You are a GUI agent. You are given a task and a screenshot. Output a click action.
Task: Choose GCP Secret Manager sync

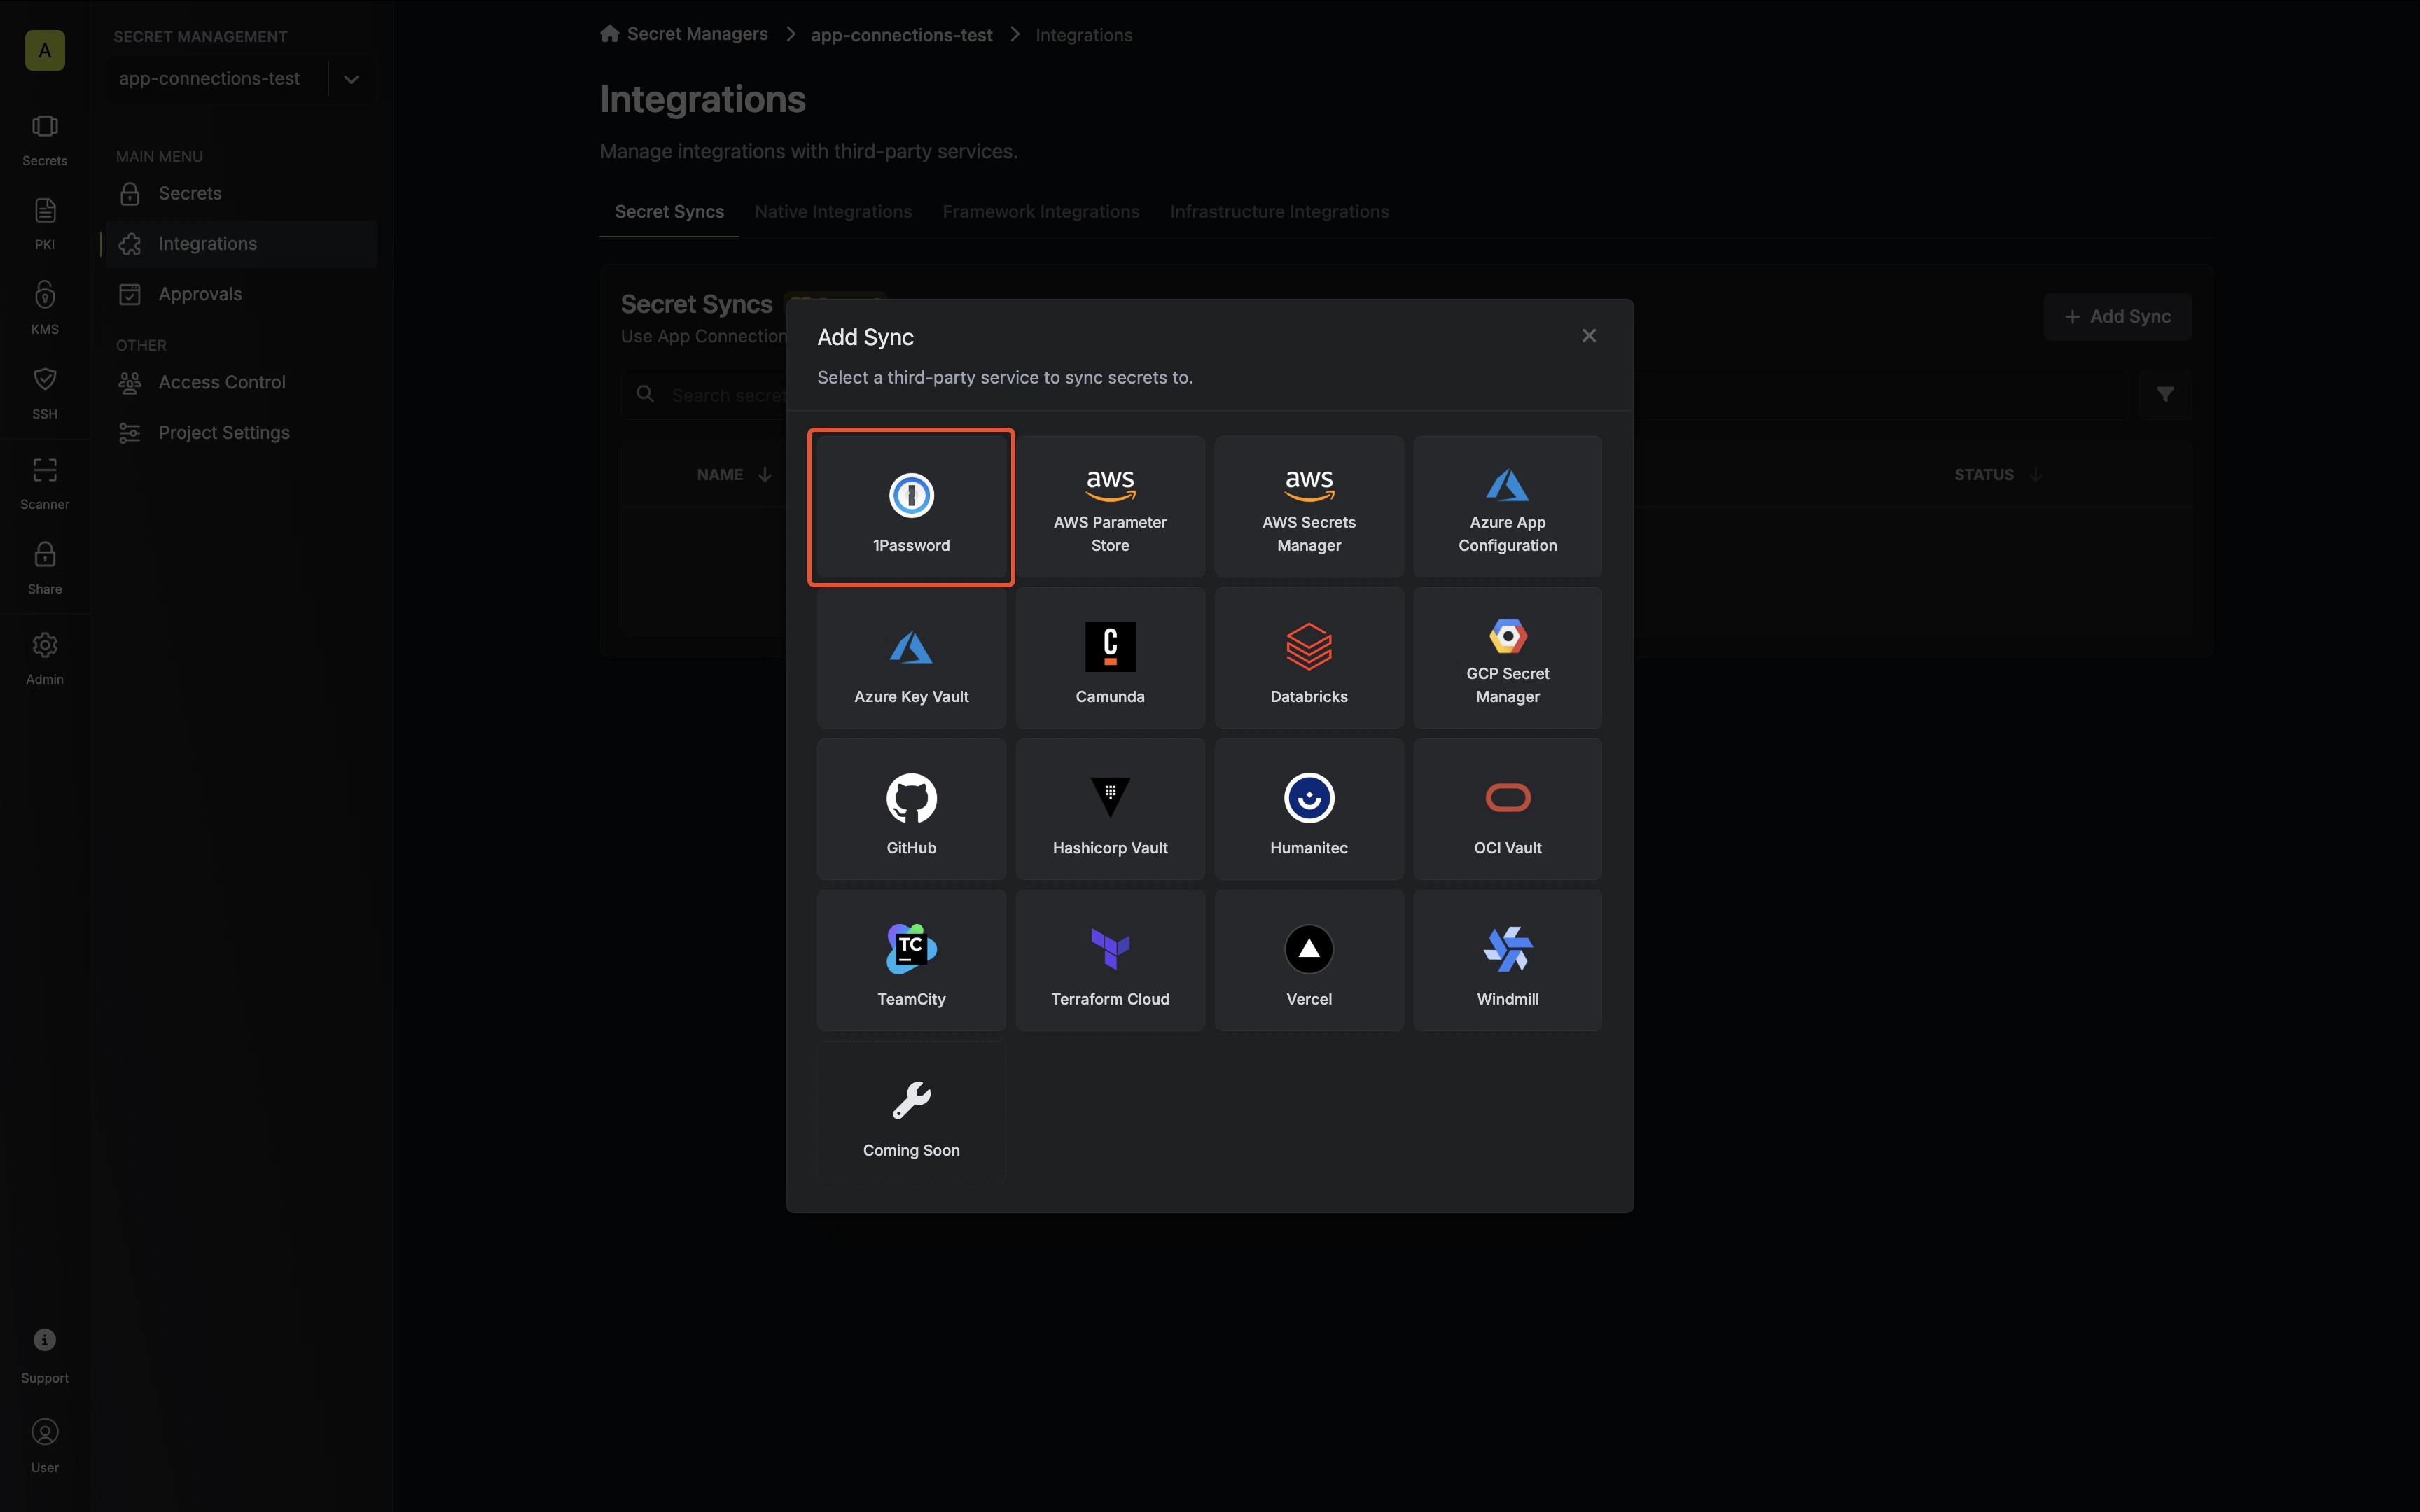point(1507,658)
